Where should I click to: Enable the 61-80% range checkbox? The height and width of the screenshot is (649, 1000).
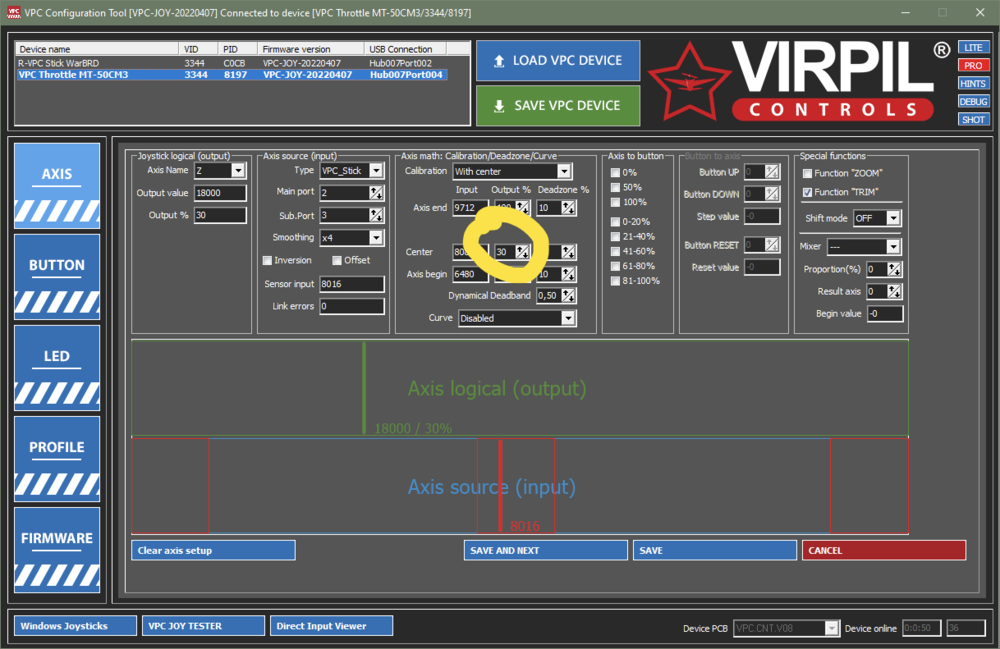[x=615, y=266]
